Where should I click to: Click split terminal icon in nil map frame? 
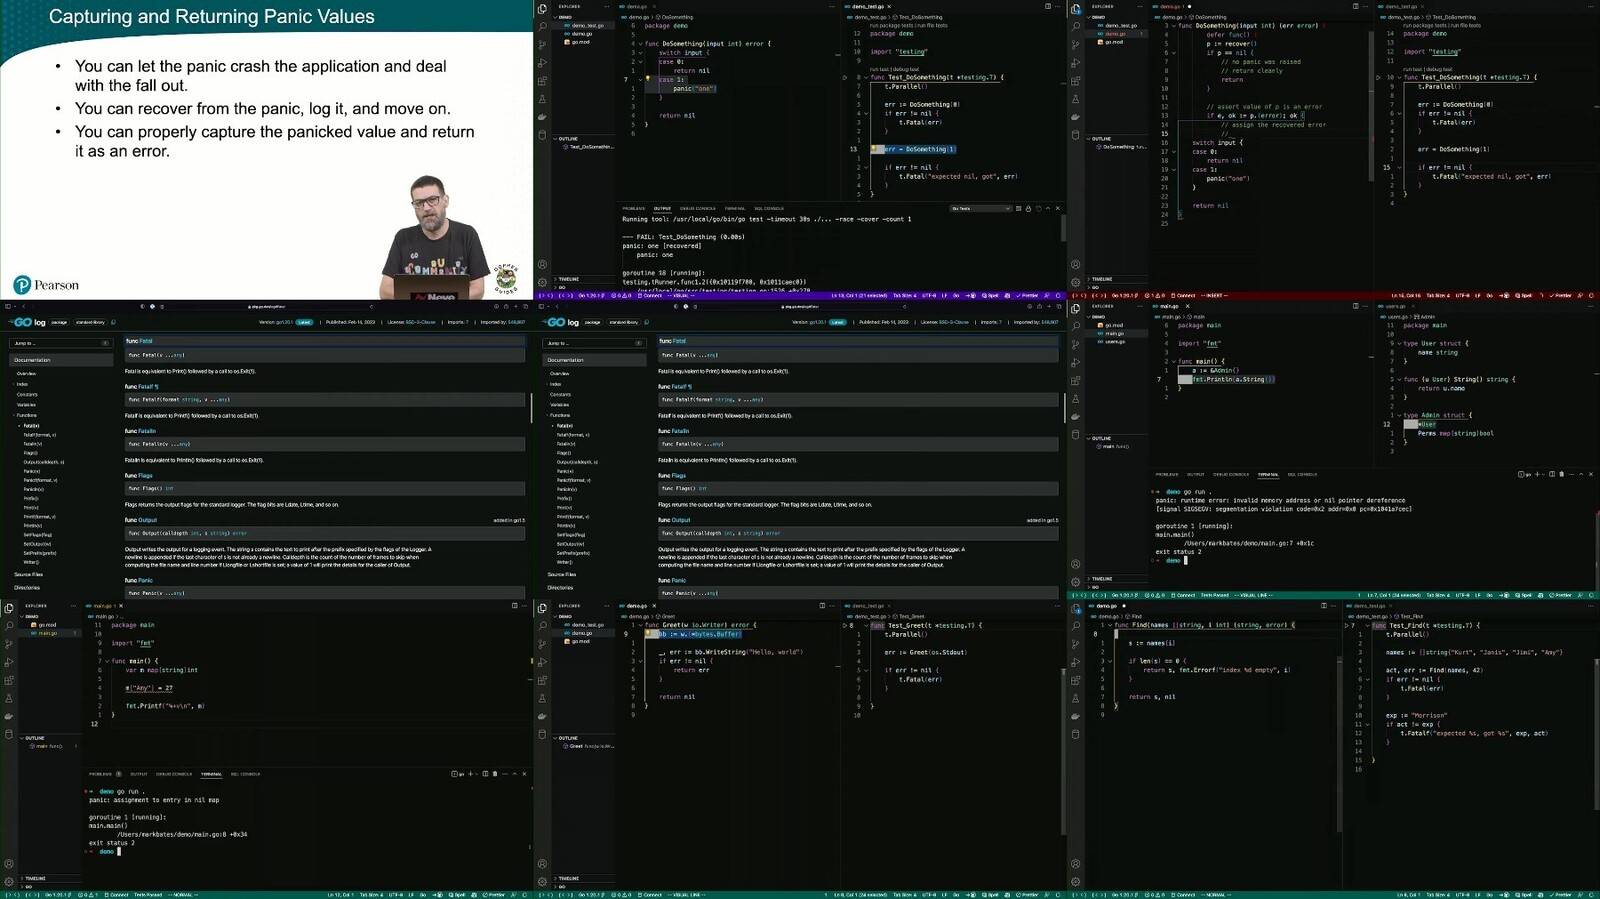(x=485, y=773)
